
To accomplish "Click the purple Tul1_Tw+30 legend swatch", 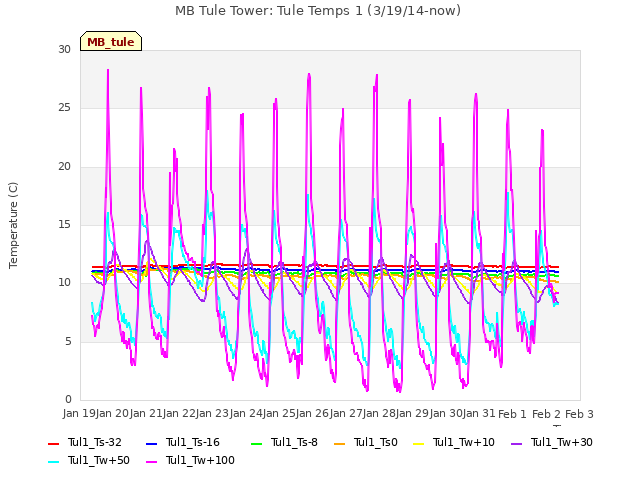I will 516,444.
